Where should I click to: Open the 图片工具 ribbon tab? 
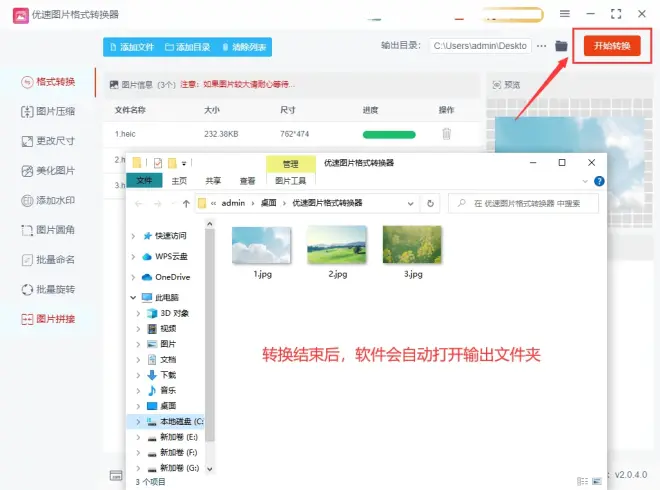coord(290,181)
